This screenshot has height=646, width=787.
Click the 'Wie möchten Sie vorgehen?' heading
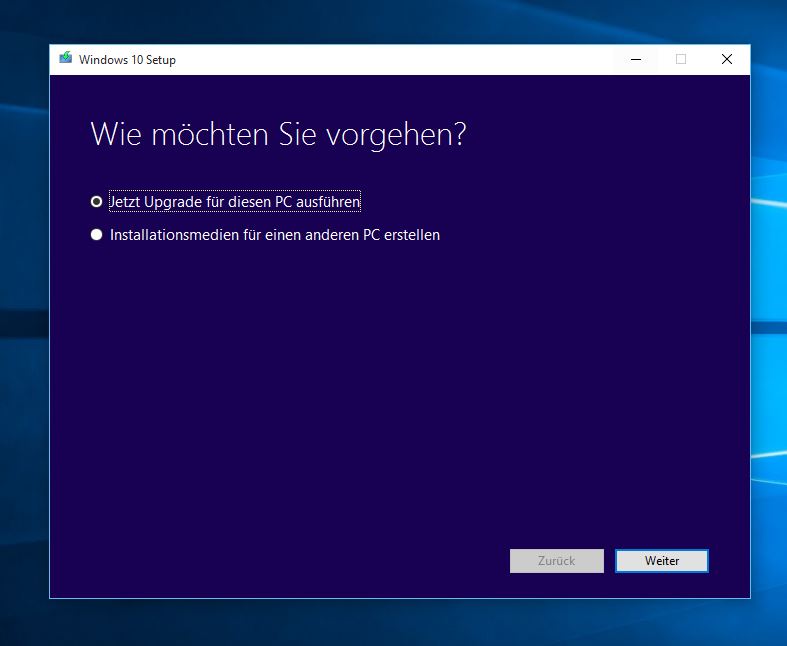tap(279, 135)
